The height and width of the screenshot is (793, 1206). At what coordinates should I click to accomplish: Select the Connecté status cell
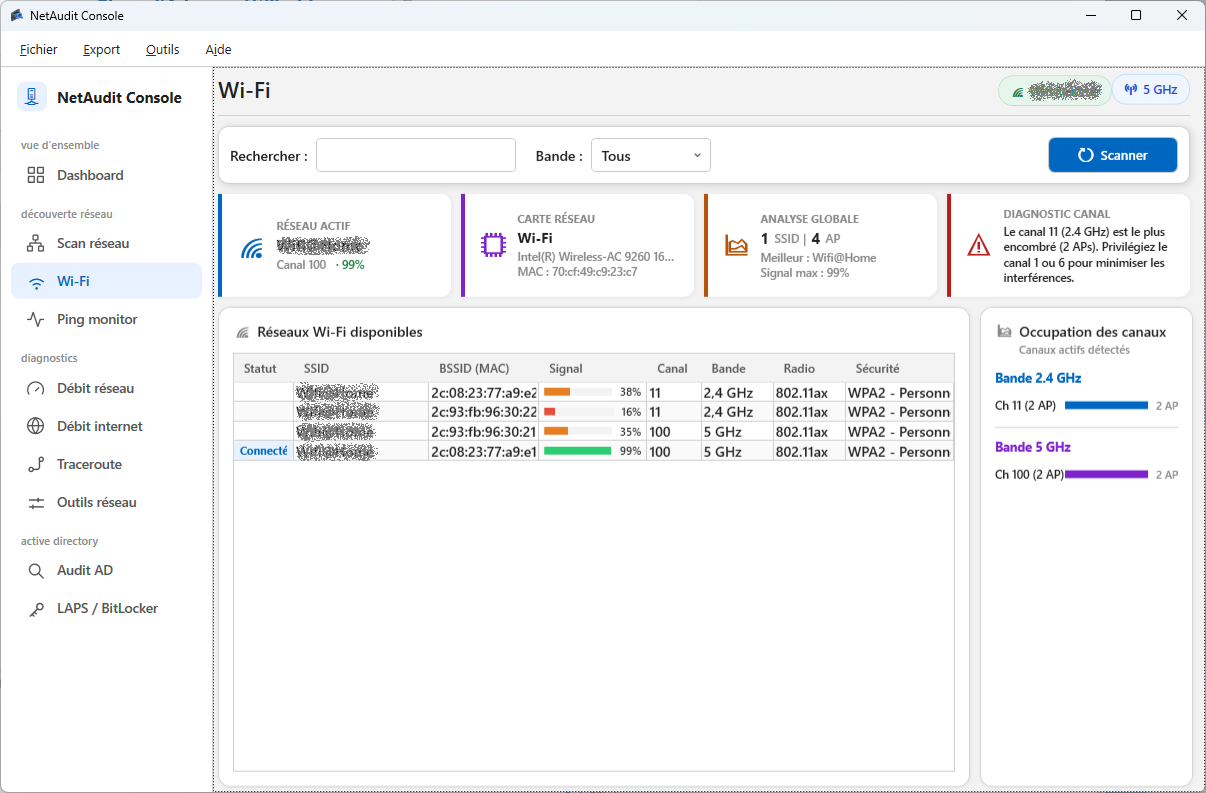[264, 451]
